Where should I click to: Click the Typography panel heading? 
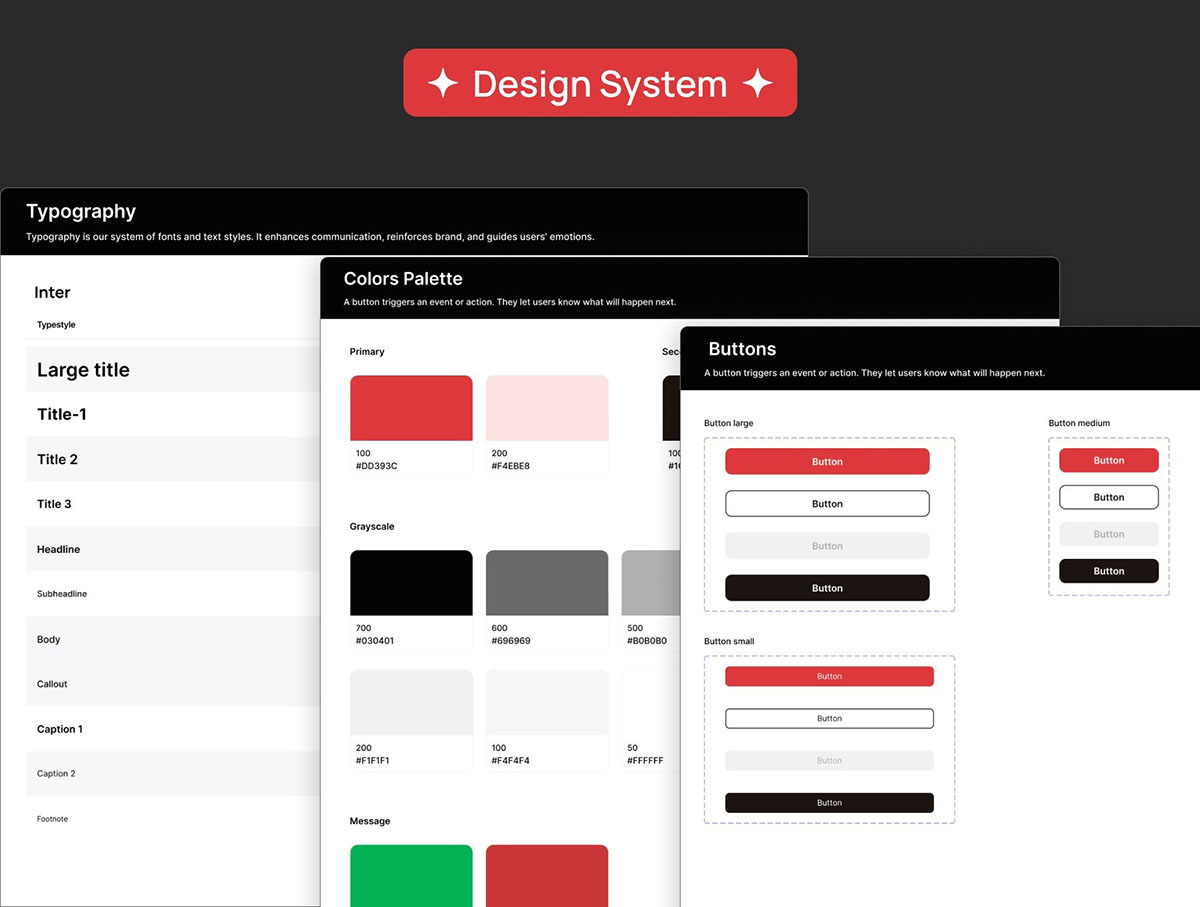click(x=81, y=211)
